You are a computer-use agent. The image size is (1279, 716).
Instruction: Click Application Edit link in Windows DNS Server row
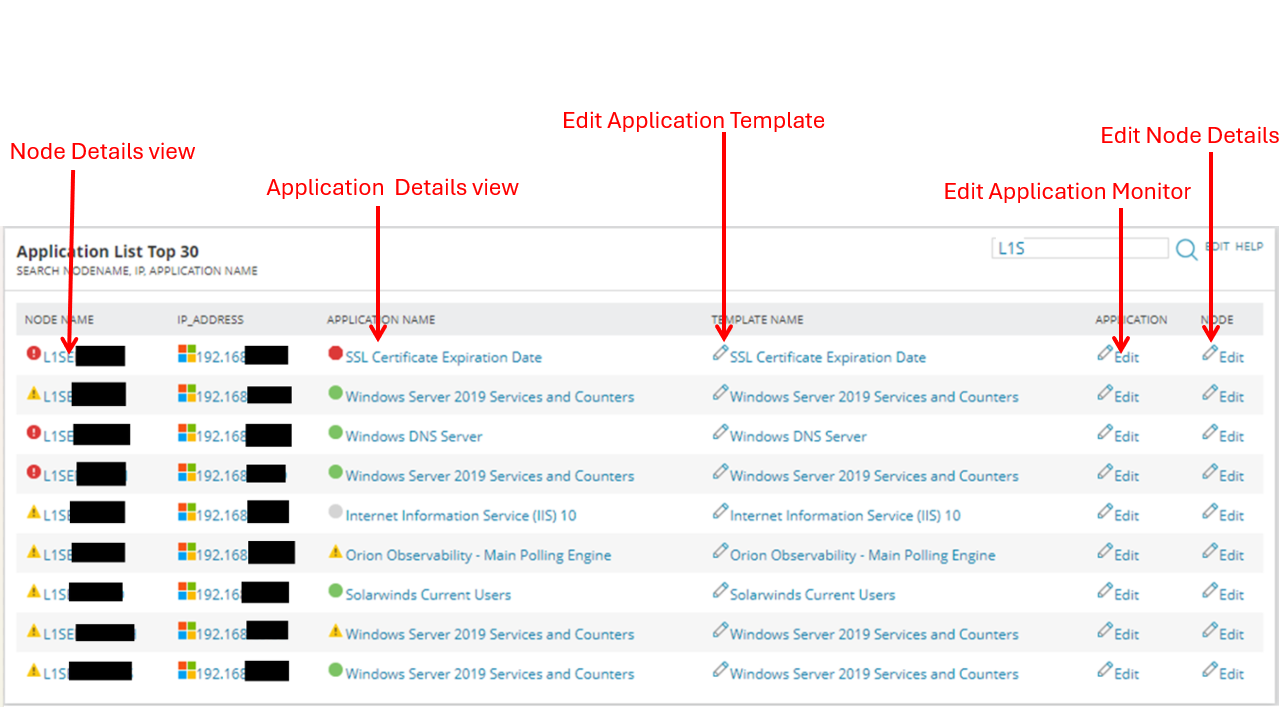point(1127,436)
